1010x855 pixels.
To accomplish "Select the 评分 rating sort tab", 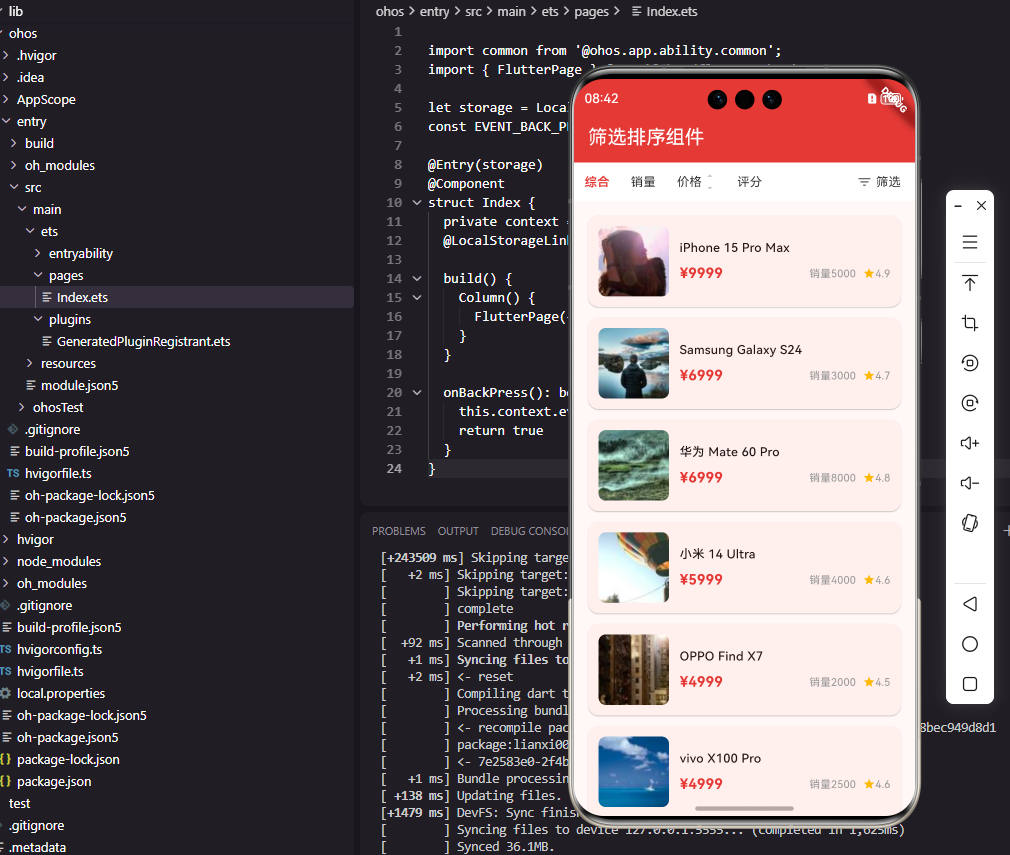I will pos(749,182).
